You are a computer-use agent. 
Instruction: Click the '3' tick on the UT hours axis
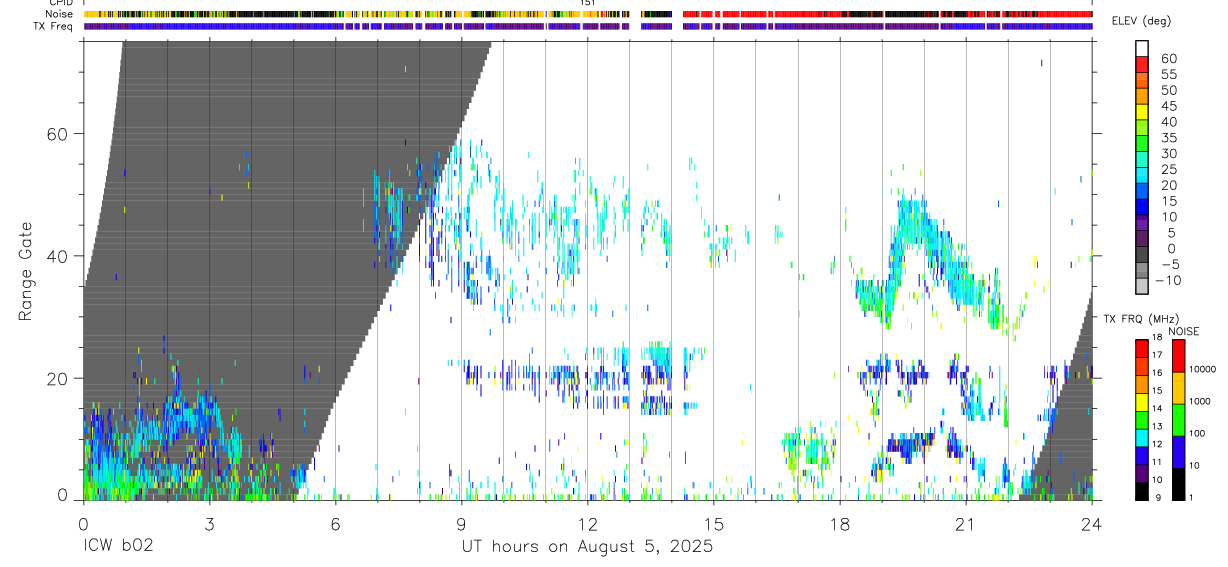click(x=209, y=524)
